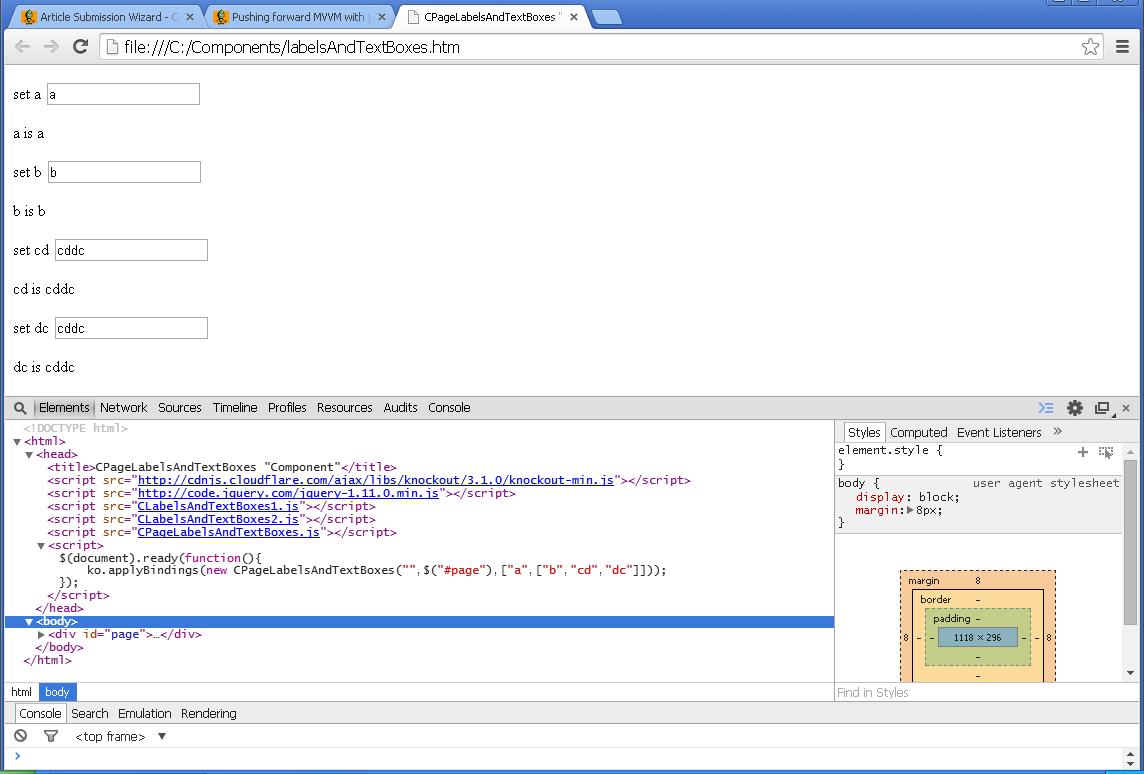1144x774 pixels.
Task: Reload the current page
Action: click(80, 47)
